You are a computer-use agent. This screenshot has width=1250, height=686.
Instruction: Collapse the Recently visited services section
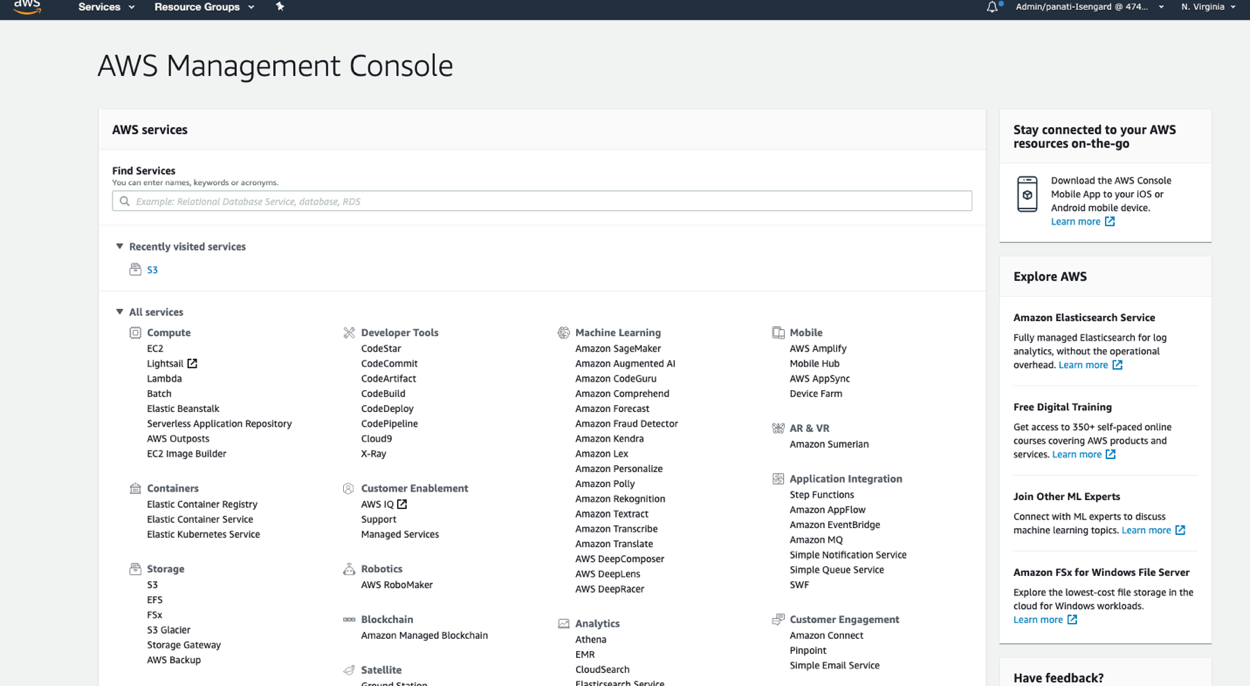coord(120,246)
